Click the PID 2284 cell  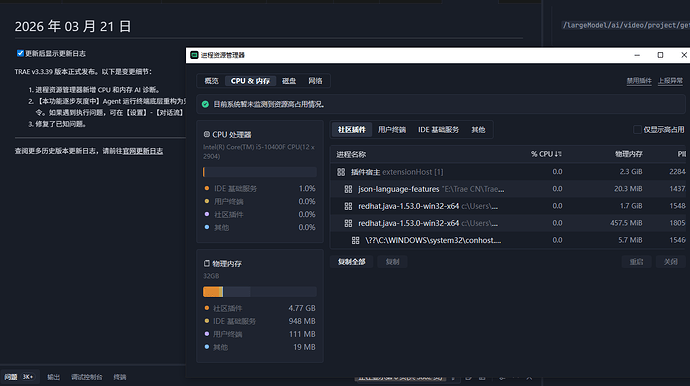click(x=677, y=172)
